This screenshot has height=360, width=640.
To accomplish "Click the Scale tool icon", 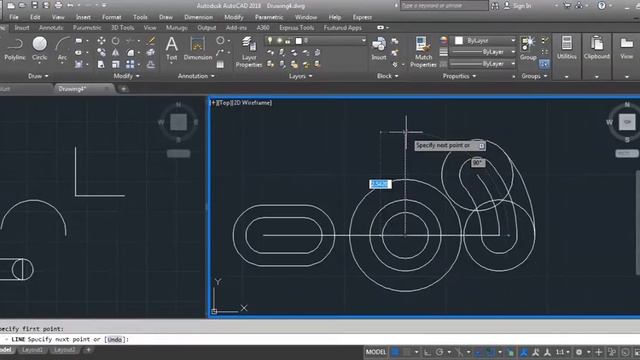I will pos(116,64).
